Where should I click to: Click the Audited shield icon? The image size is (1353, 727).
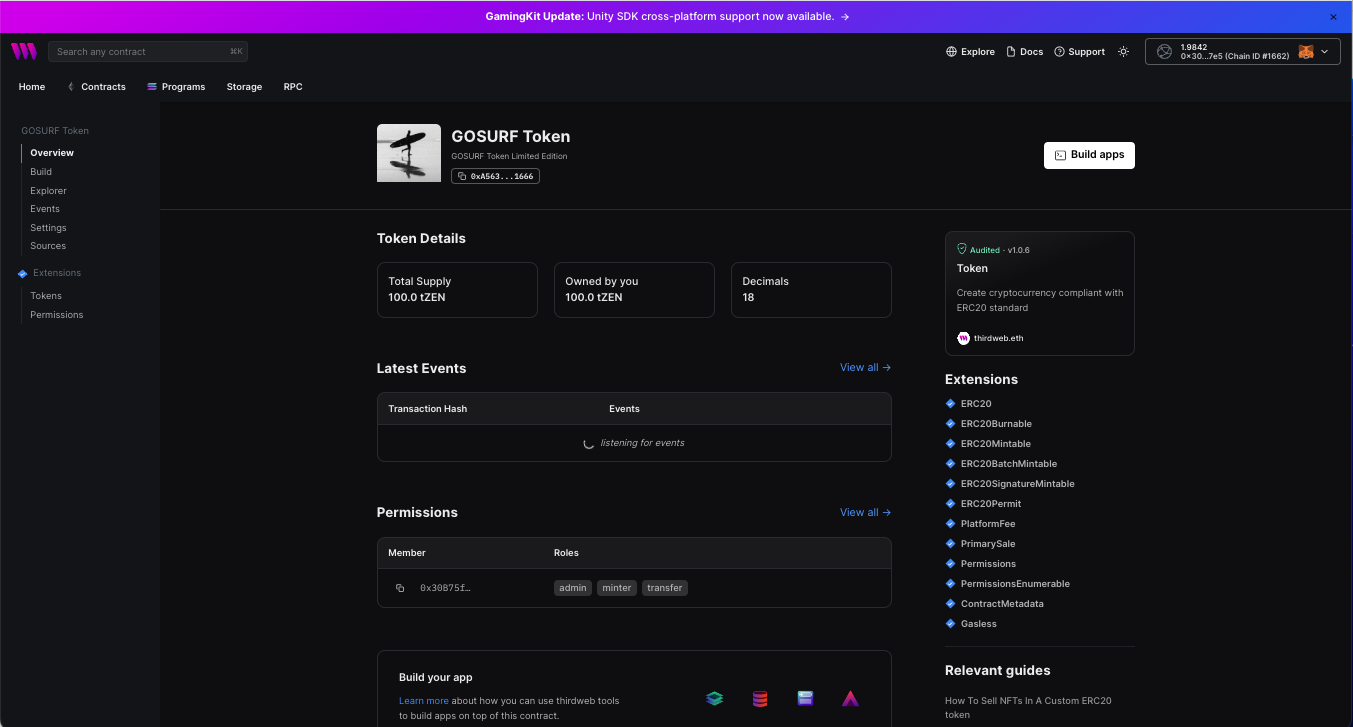tap(962, 249)
